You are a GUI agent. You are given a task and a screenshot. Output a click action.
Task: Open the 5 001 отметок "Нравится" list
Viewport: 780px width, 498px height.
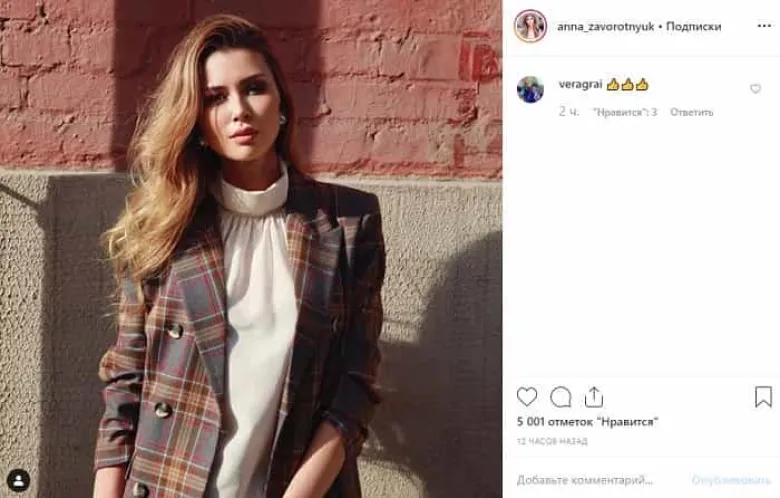(587, 422)
